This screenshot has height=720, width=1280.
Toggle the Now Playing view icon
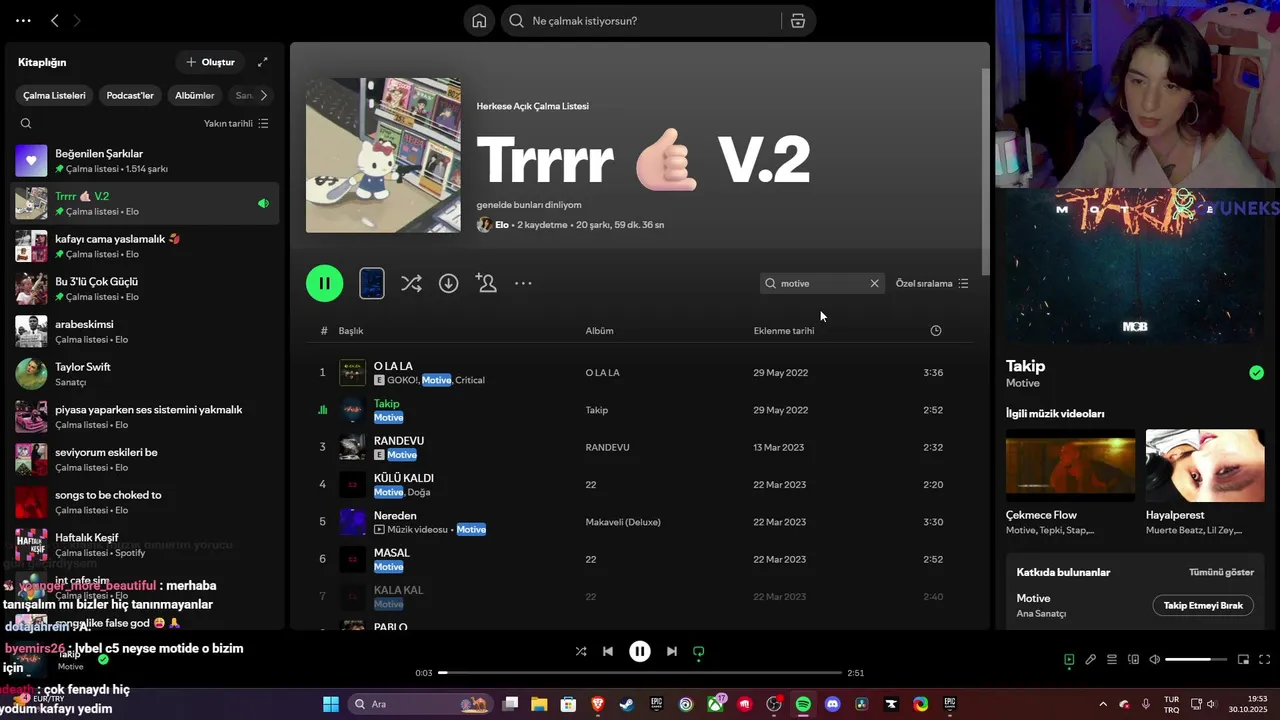[1069, 660]
